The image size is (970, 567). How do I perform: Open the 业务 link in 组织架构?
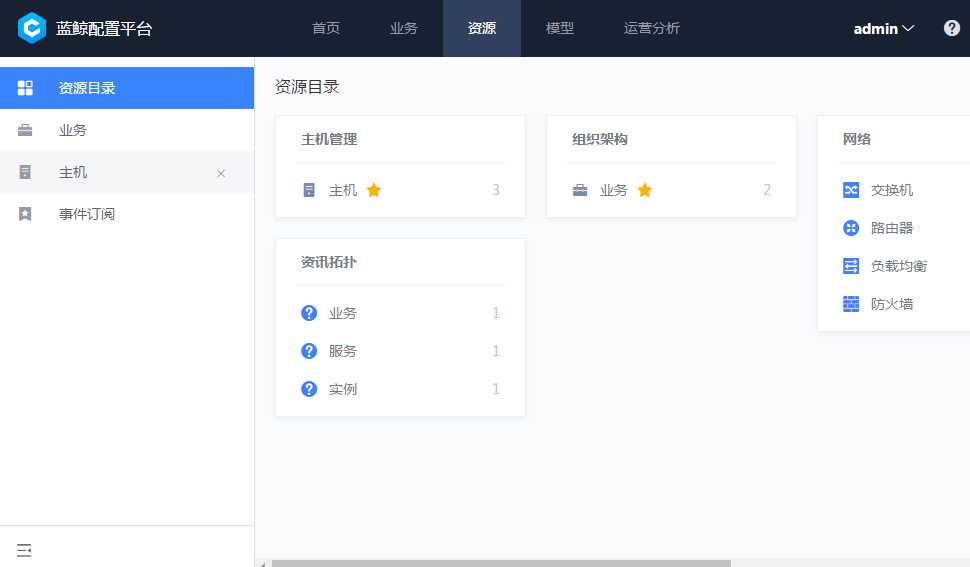pos(614,190)
